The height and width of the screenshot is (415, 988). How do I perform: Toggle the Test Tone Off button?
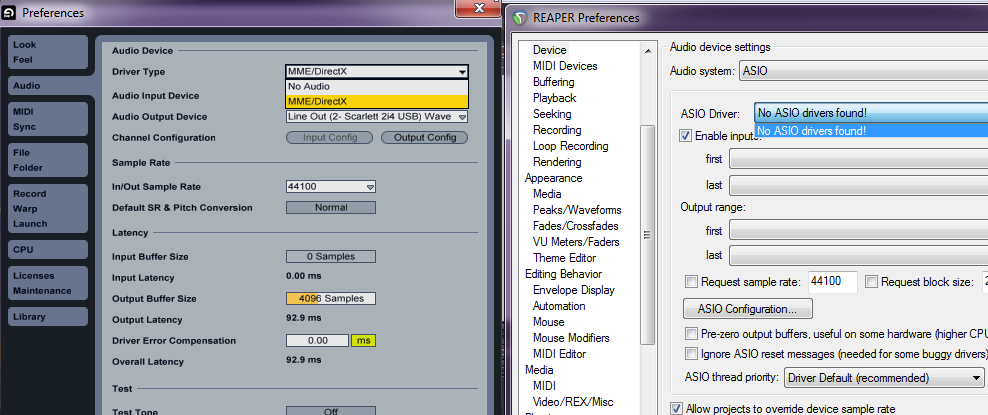coord(331,411)
